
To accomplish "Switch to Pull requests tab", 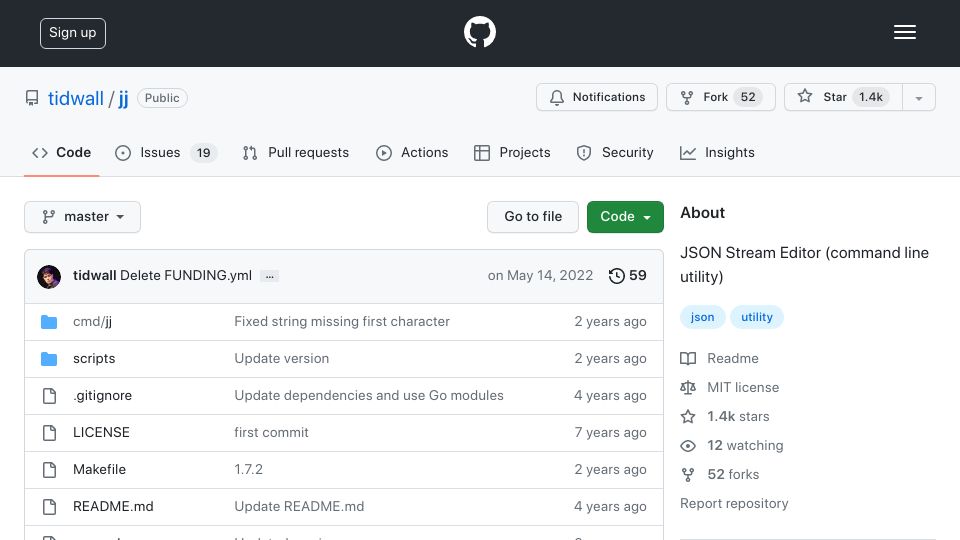I will [296, 152].
